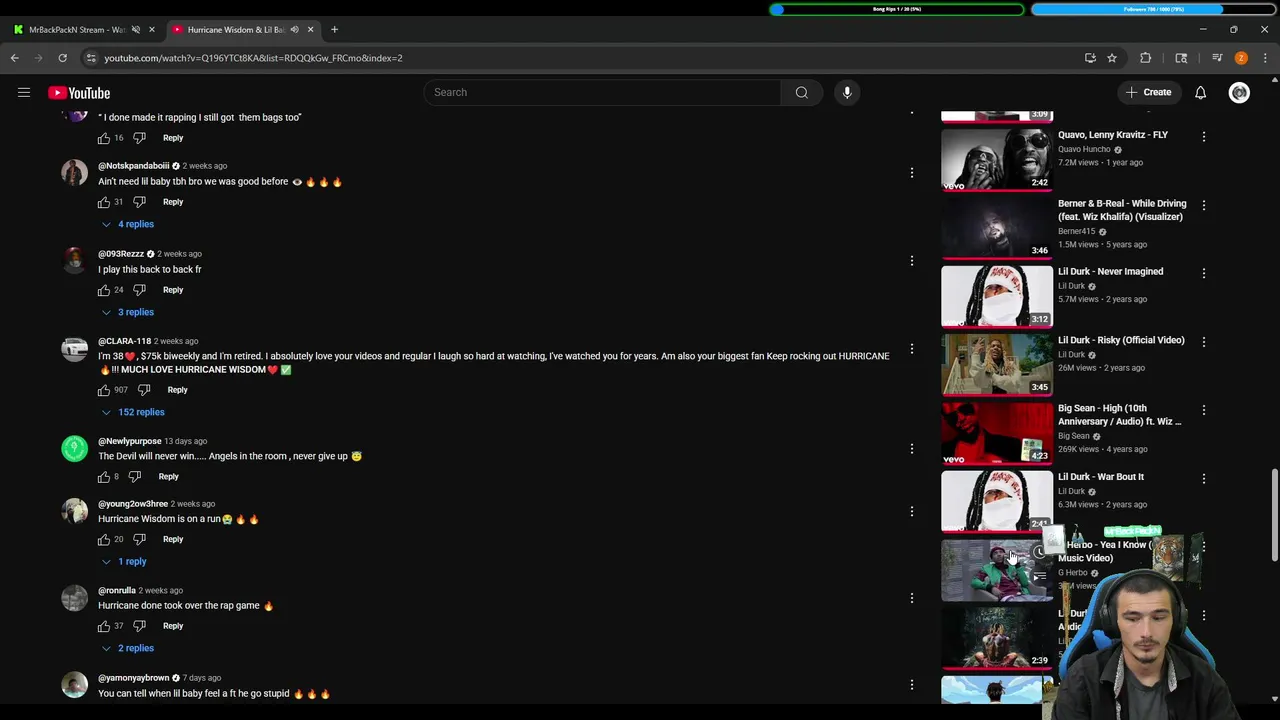Bookmark this page with star icon
Screen dimensions: 1280x720
tap(1111, 58)
